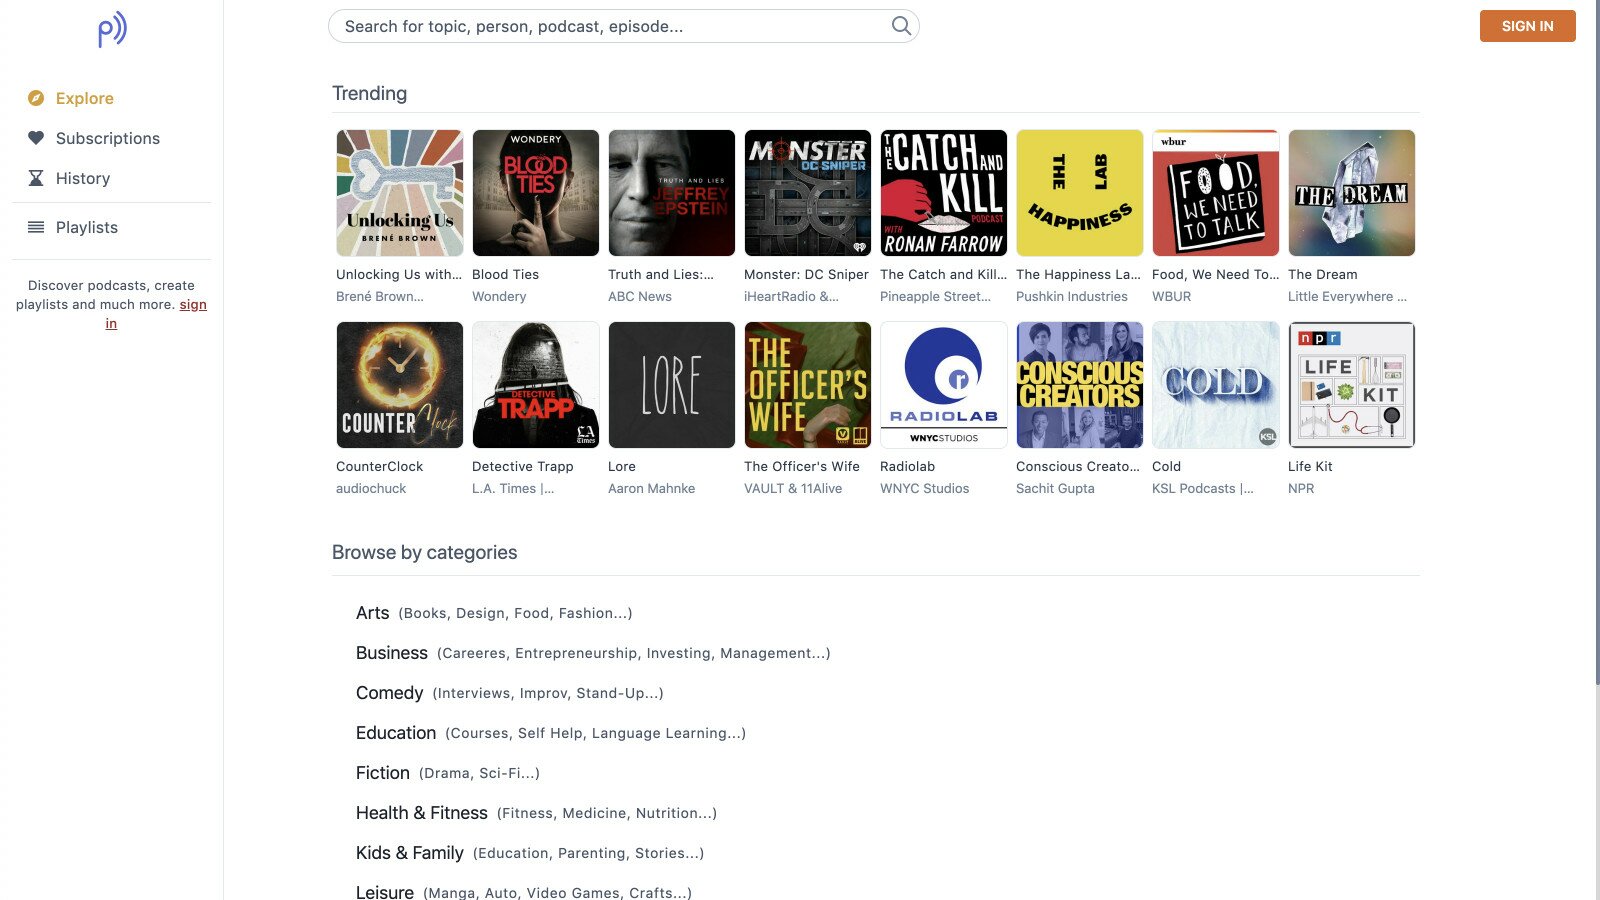The width and height of the screenshot is (1600, 900).
Task: Go to the History section
Action: click(82, 178)
